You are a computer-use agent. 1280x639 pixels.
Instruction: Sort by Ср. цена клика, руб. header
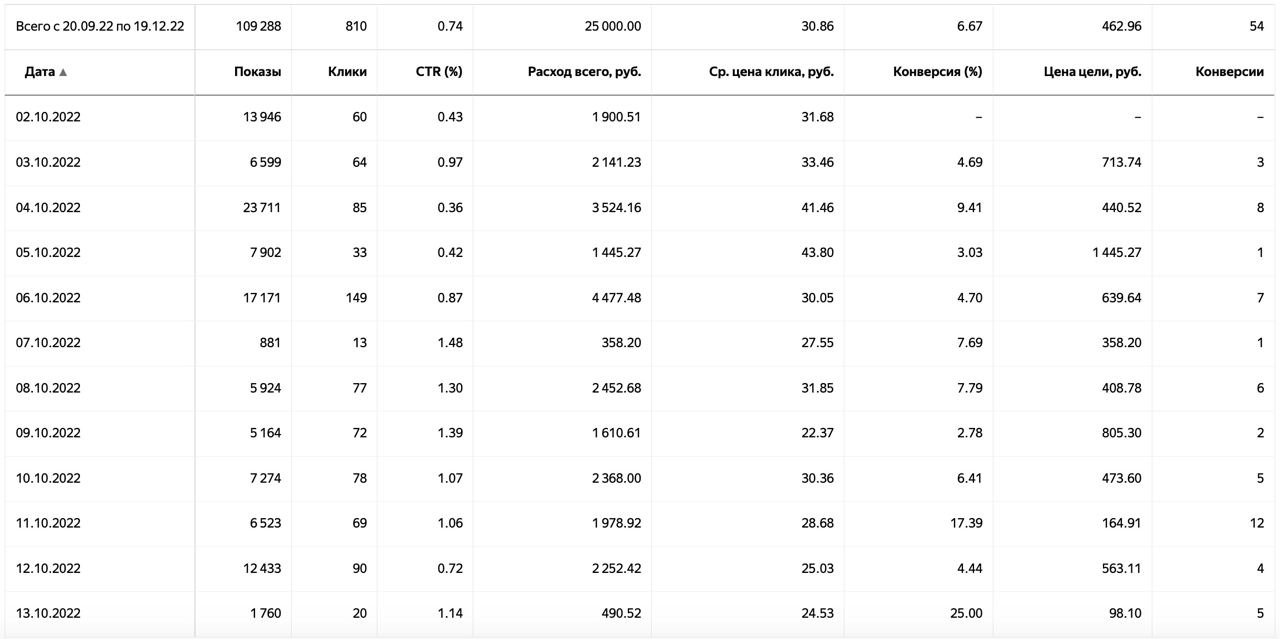click(764, 72)
